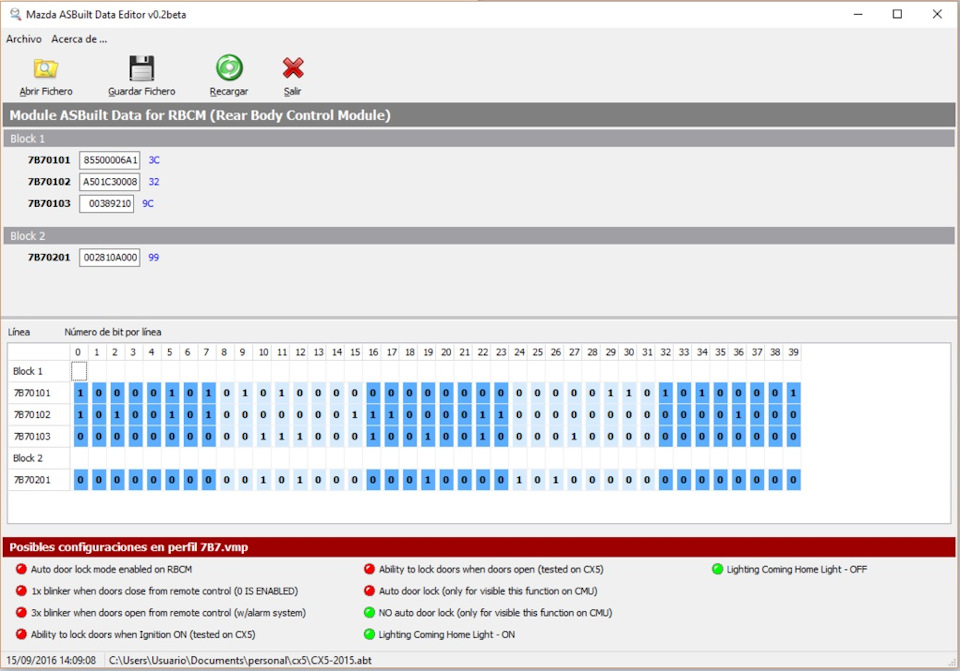960x671 pixels.
Task: Edit the 7B70102 hex value field
Action: click(110, 182)
